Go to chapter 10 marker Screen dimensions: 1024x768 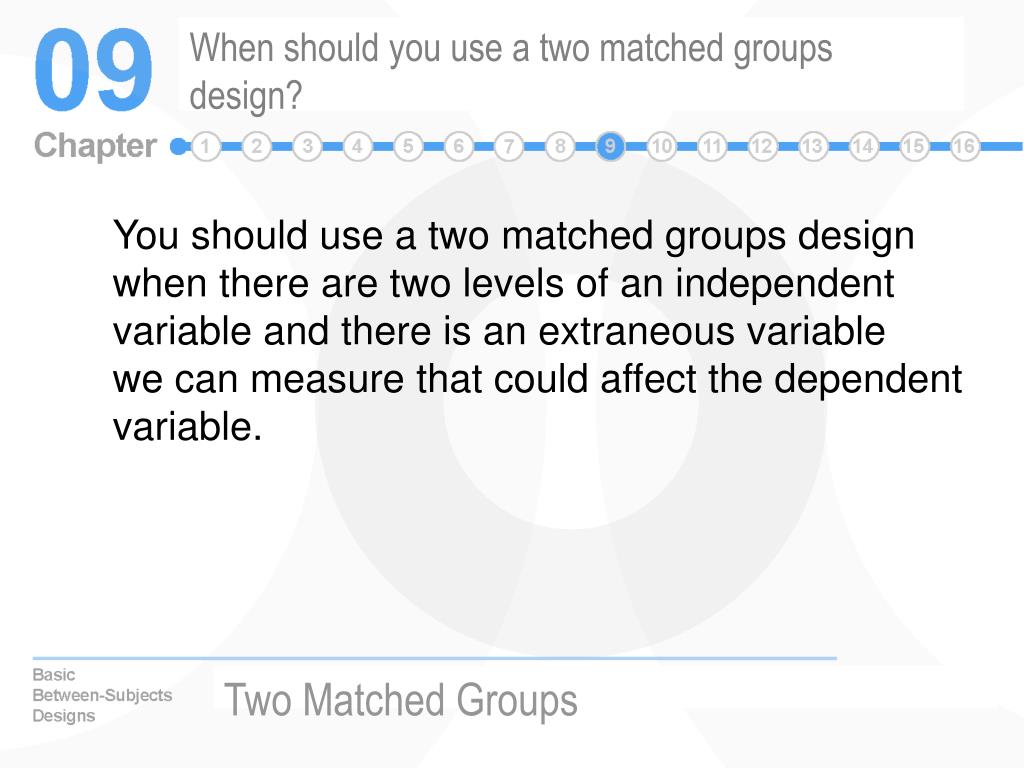tap(661, 146)
